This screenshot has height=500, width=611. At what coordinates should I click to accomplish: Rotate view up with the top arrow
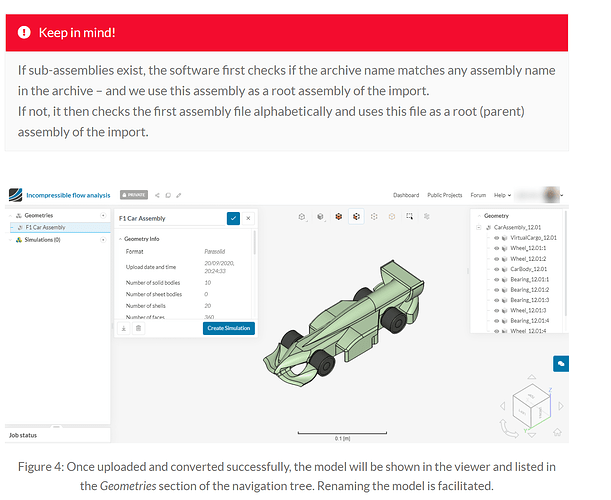pos(532,377)
